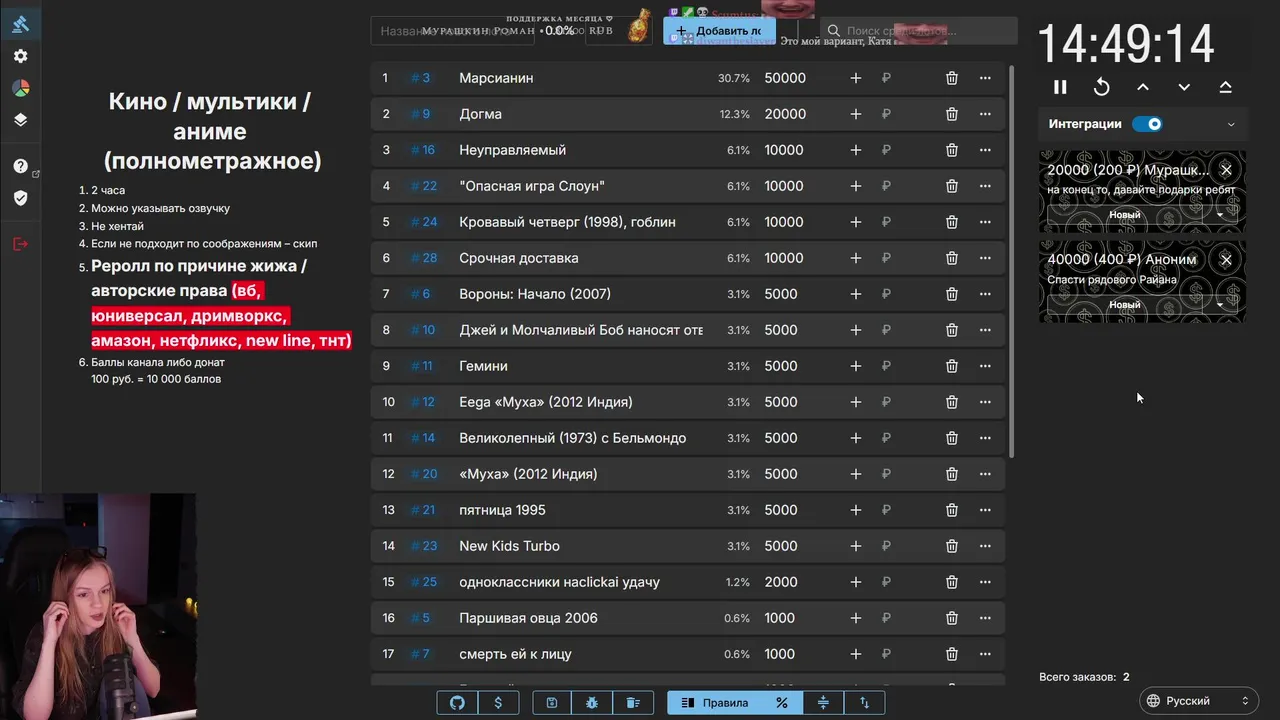Open the Русский language selector

point(1198,701)
